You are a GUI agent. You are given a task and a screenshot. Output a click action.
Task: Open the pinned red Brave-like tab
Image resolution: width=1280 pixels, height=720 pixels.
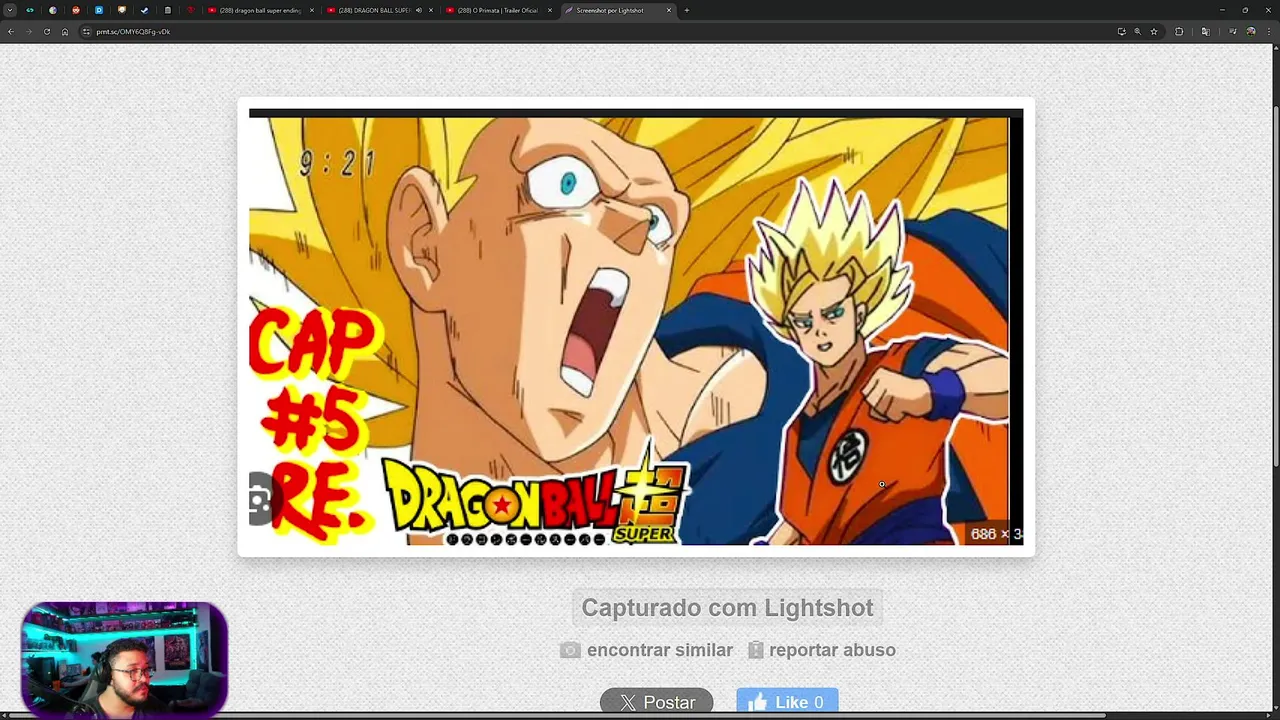point(189,10)
